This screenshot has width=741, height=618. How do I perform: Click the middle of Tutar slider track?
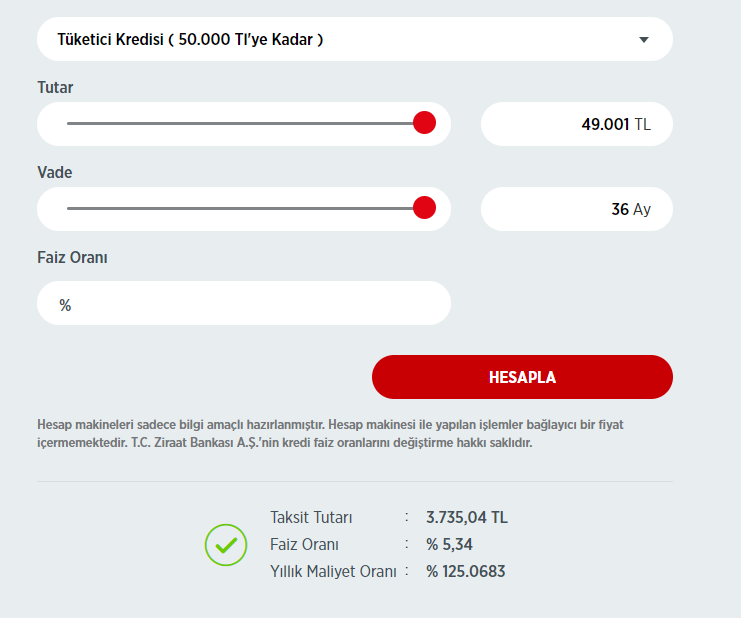pos(245,123)
